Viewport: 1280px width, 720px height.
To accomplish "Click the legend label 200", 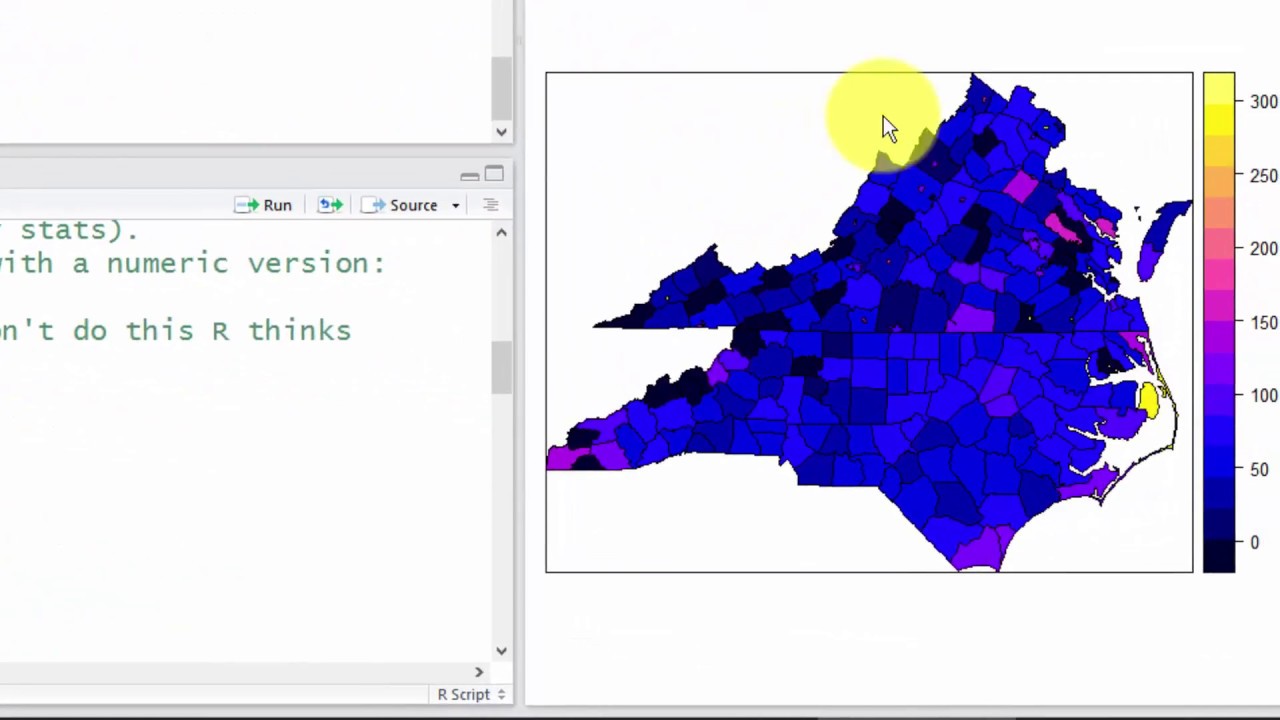I will click(x=1264, y=249).
